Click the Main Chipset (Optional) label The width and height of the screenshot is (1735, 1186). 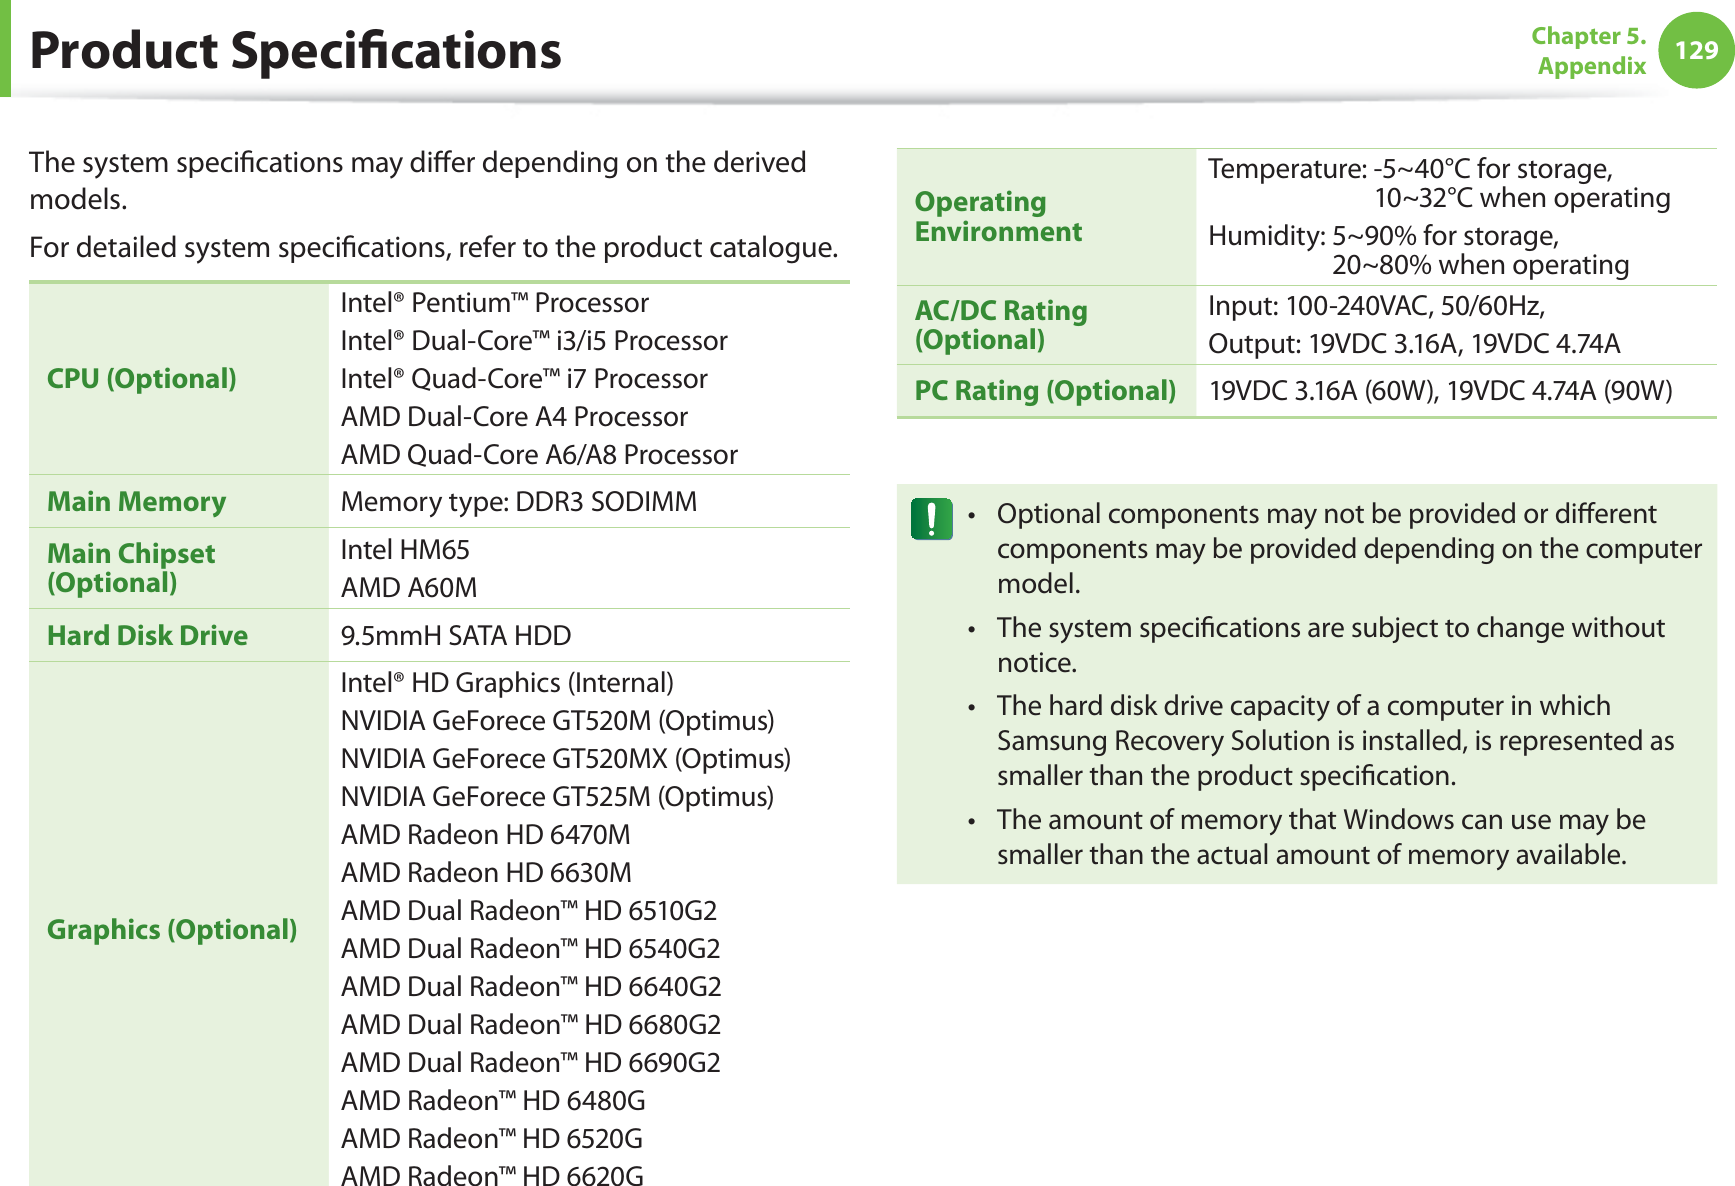(x=130, y=568)
